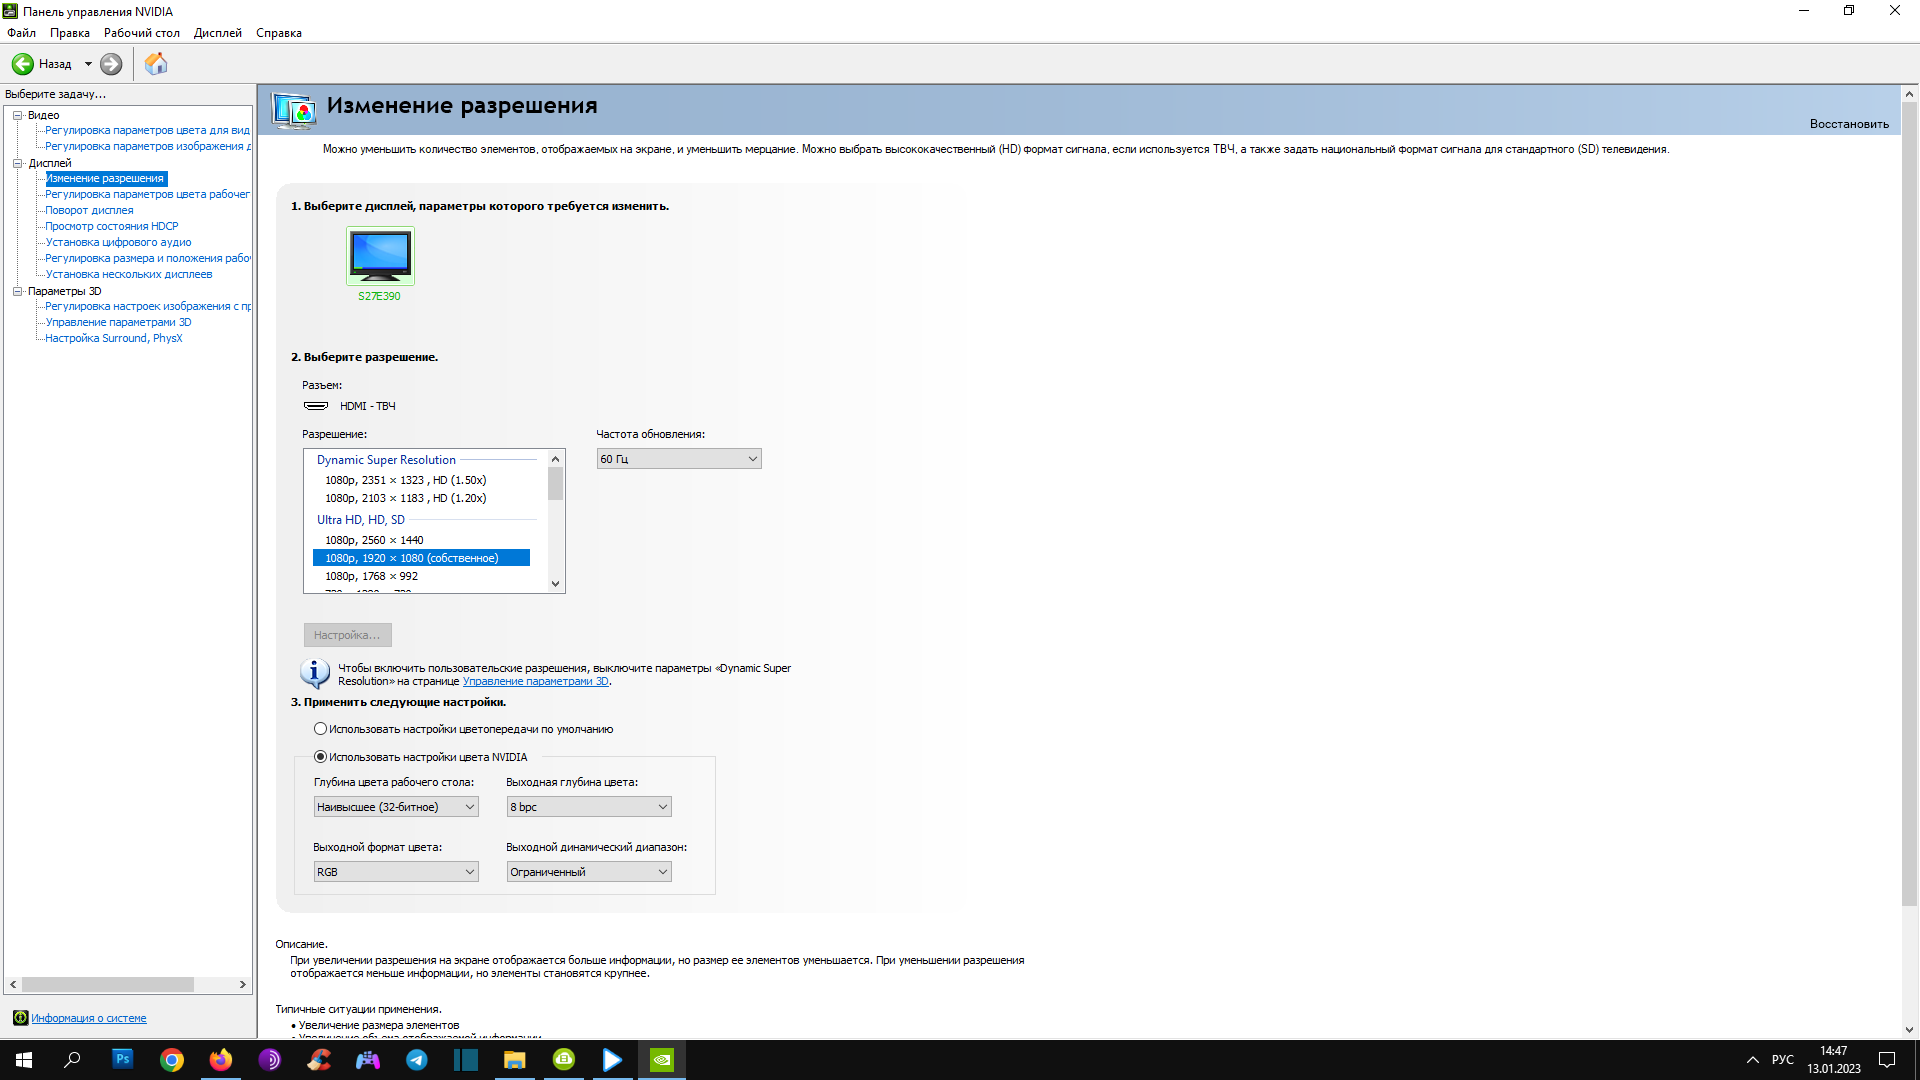Viewport: 1920px width, 1080px height.
Task: Open the Рабочий стол menu
Action: tap(142, 33)
